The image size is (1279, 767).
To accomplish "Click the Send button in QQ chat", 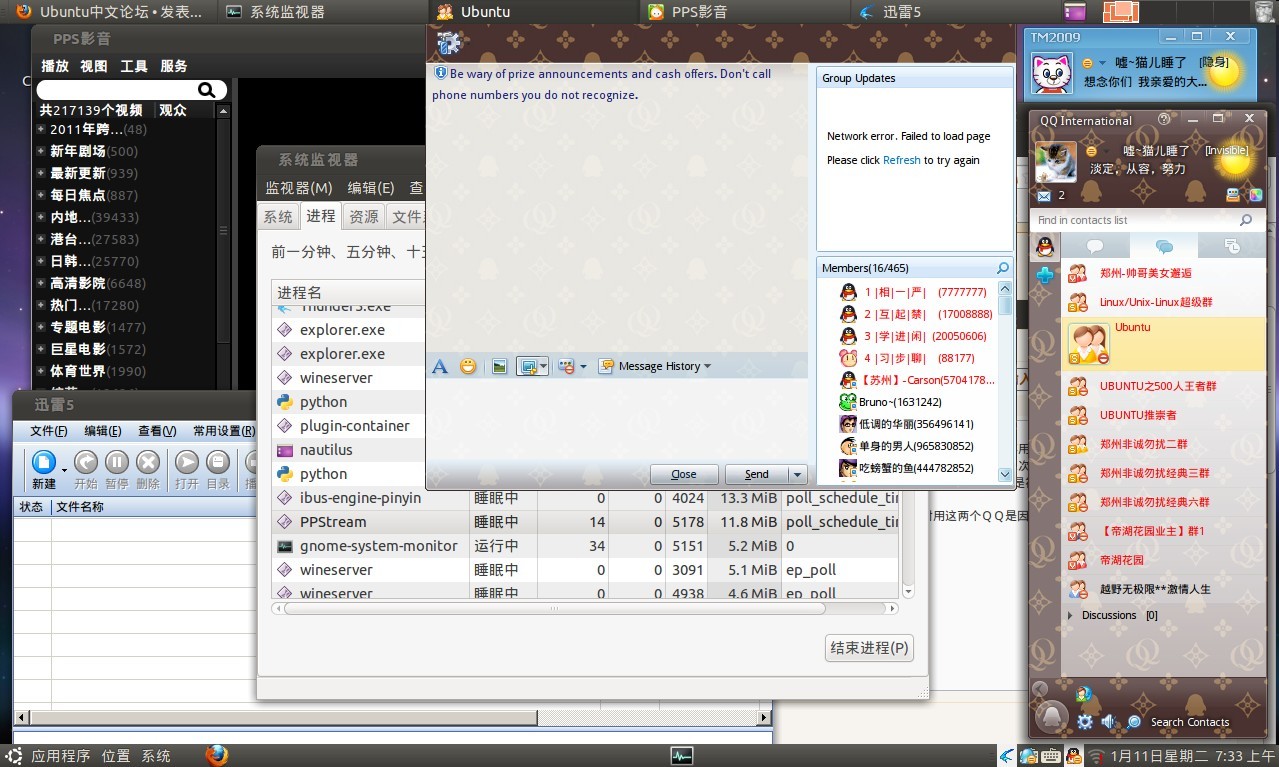I will coord(757,474).
